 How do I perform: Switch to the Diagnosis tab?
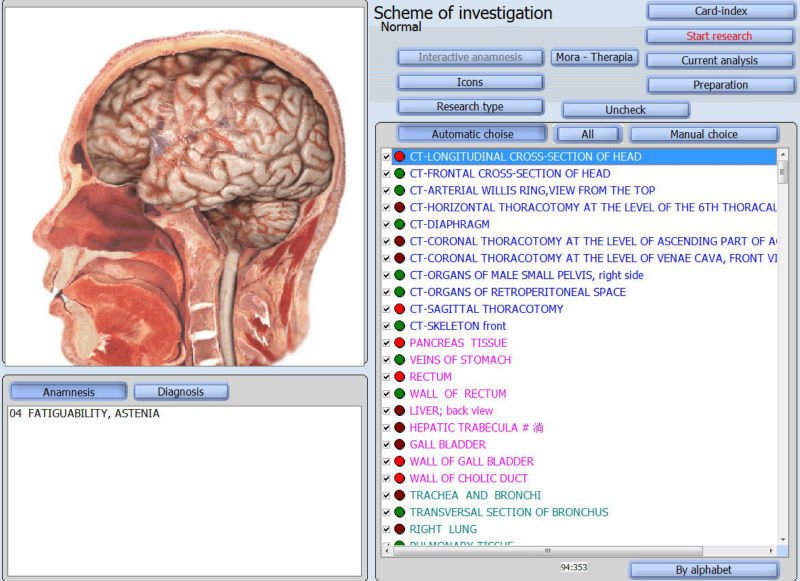(x=181, y=392)
